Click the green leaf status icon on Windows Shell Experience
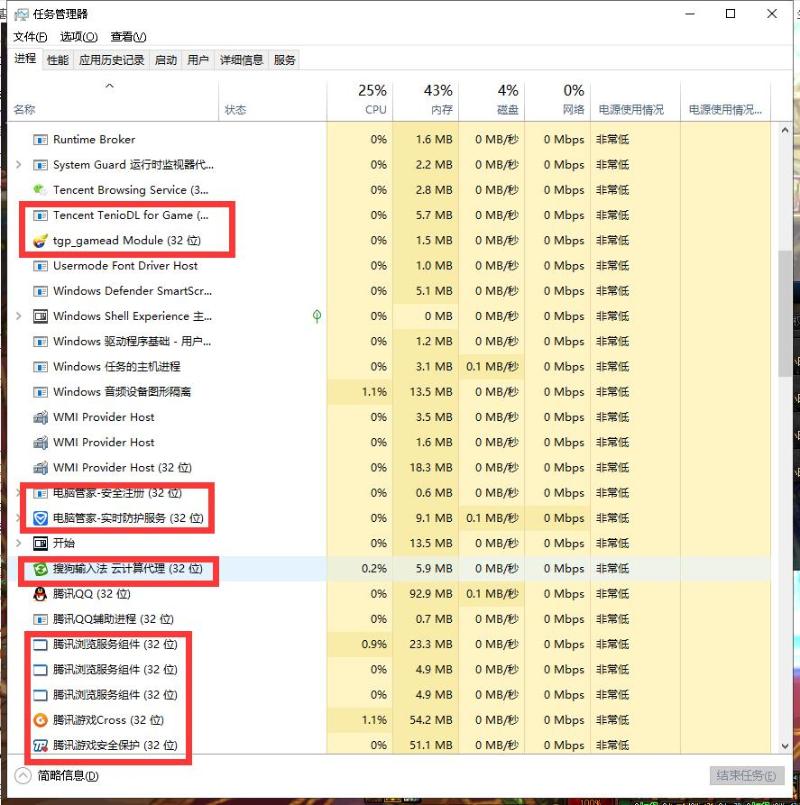This screenshot has width=800, height=805. (317, 316)
